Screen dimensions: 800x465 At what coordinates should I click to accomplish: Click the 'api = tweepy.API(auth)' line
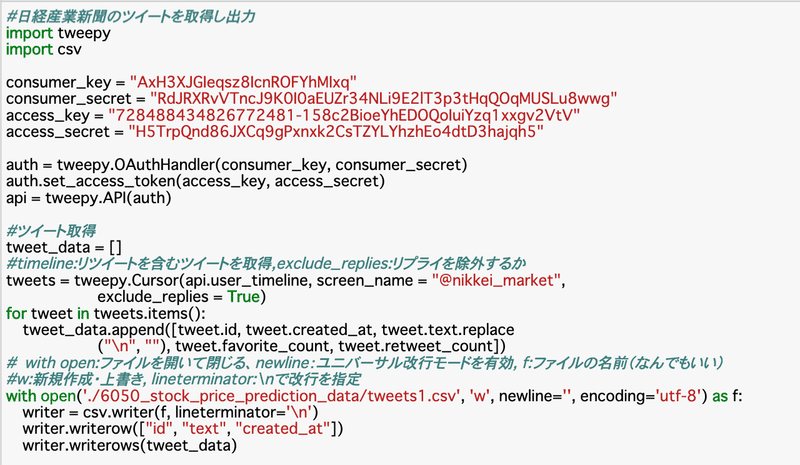[x=89, y=198]
